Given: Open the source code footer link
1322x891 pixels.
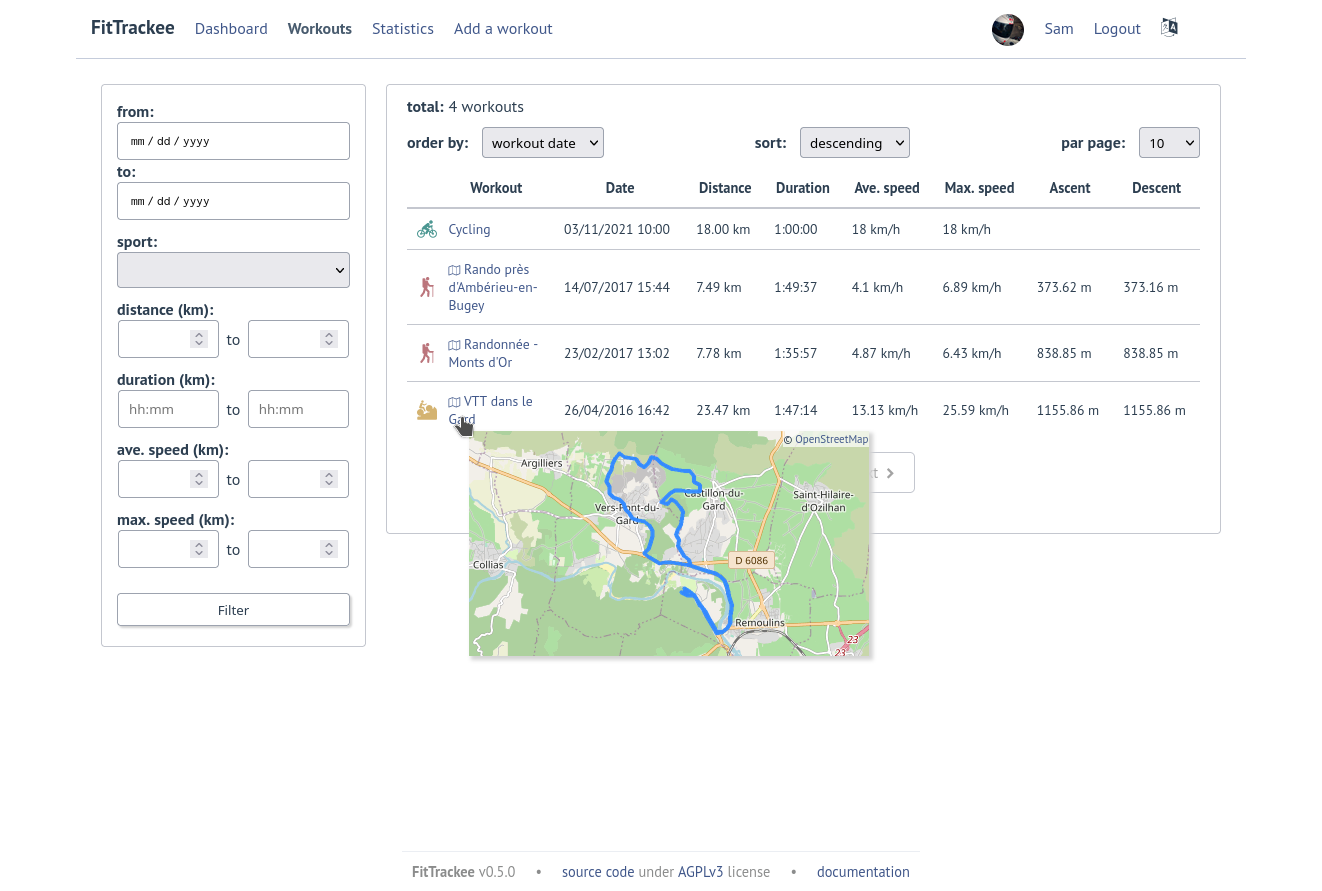Looking at the screenshot, I should [x=598, y=872].
